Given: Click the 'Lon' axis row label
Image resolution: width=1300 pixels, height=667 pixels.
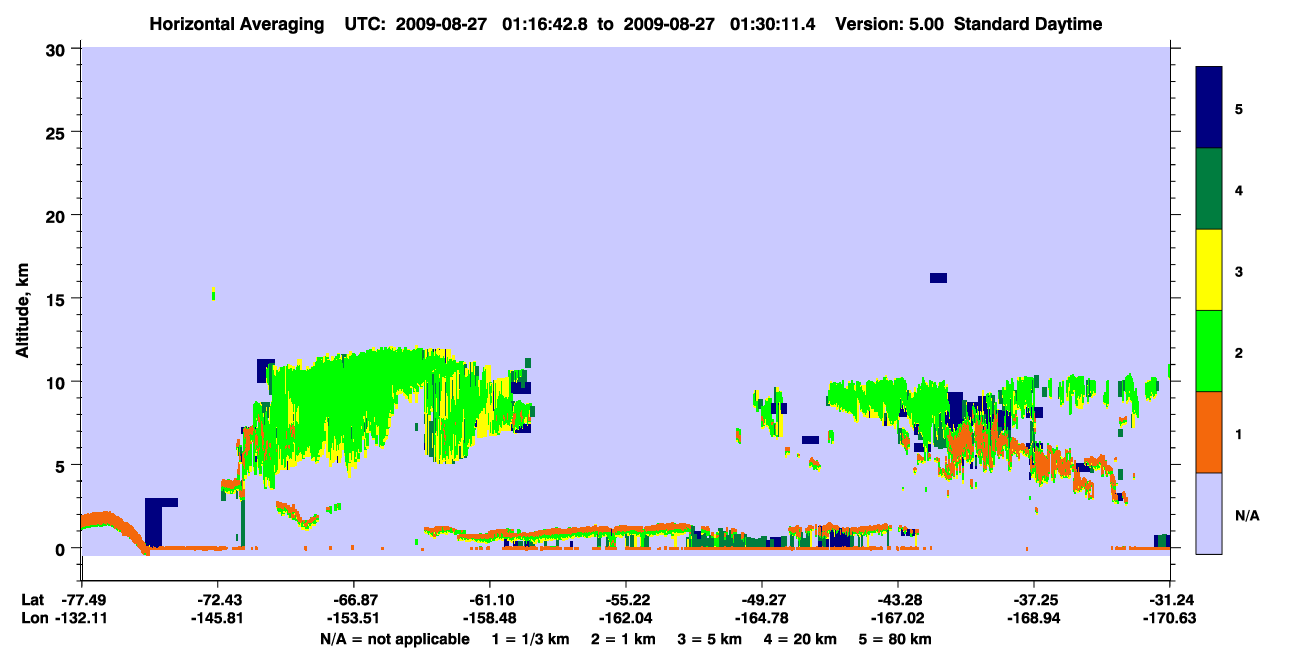Looking at the screenshot, I should point(33,618).
